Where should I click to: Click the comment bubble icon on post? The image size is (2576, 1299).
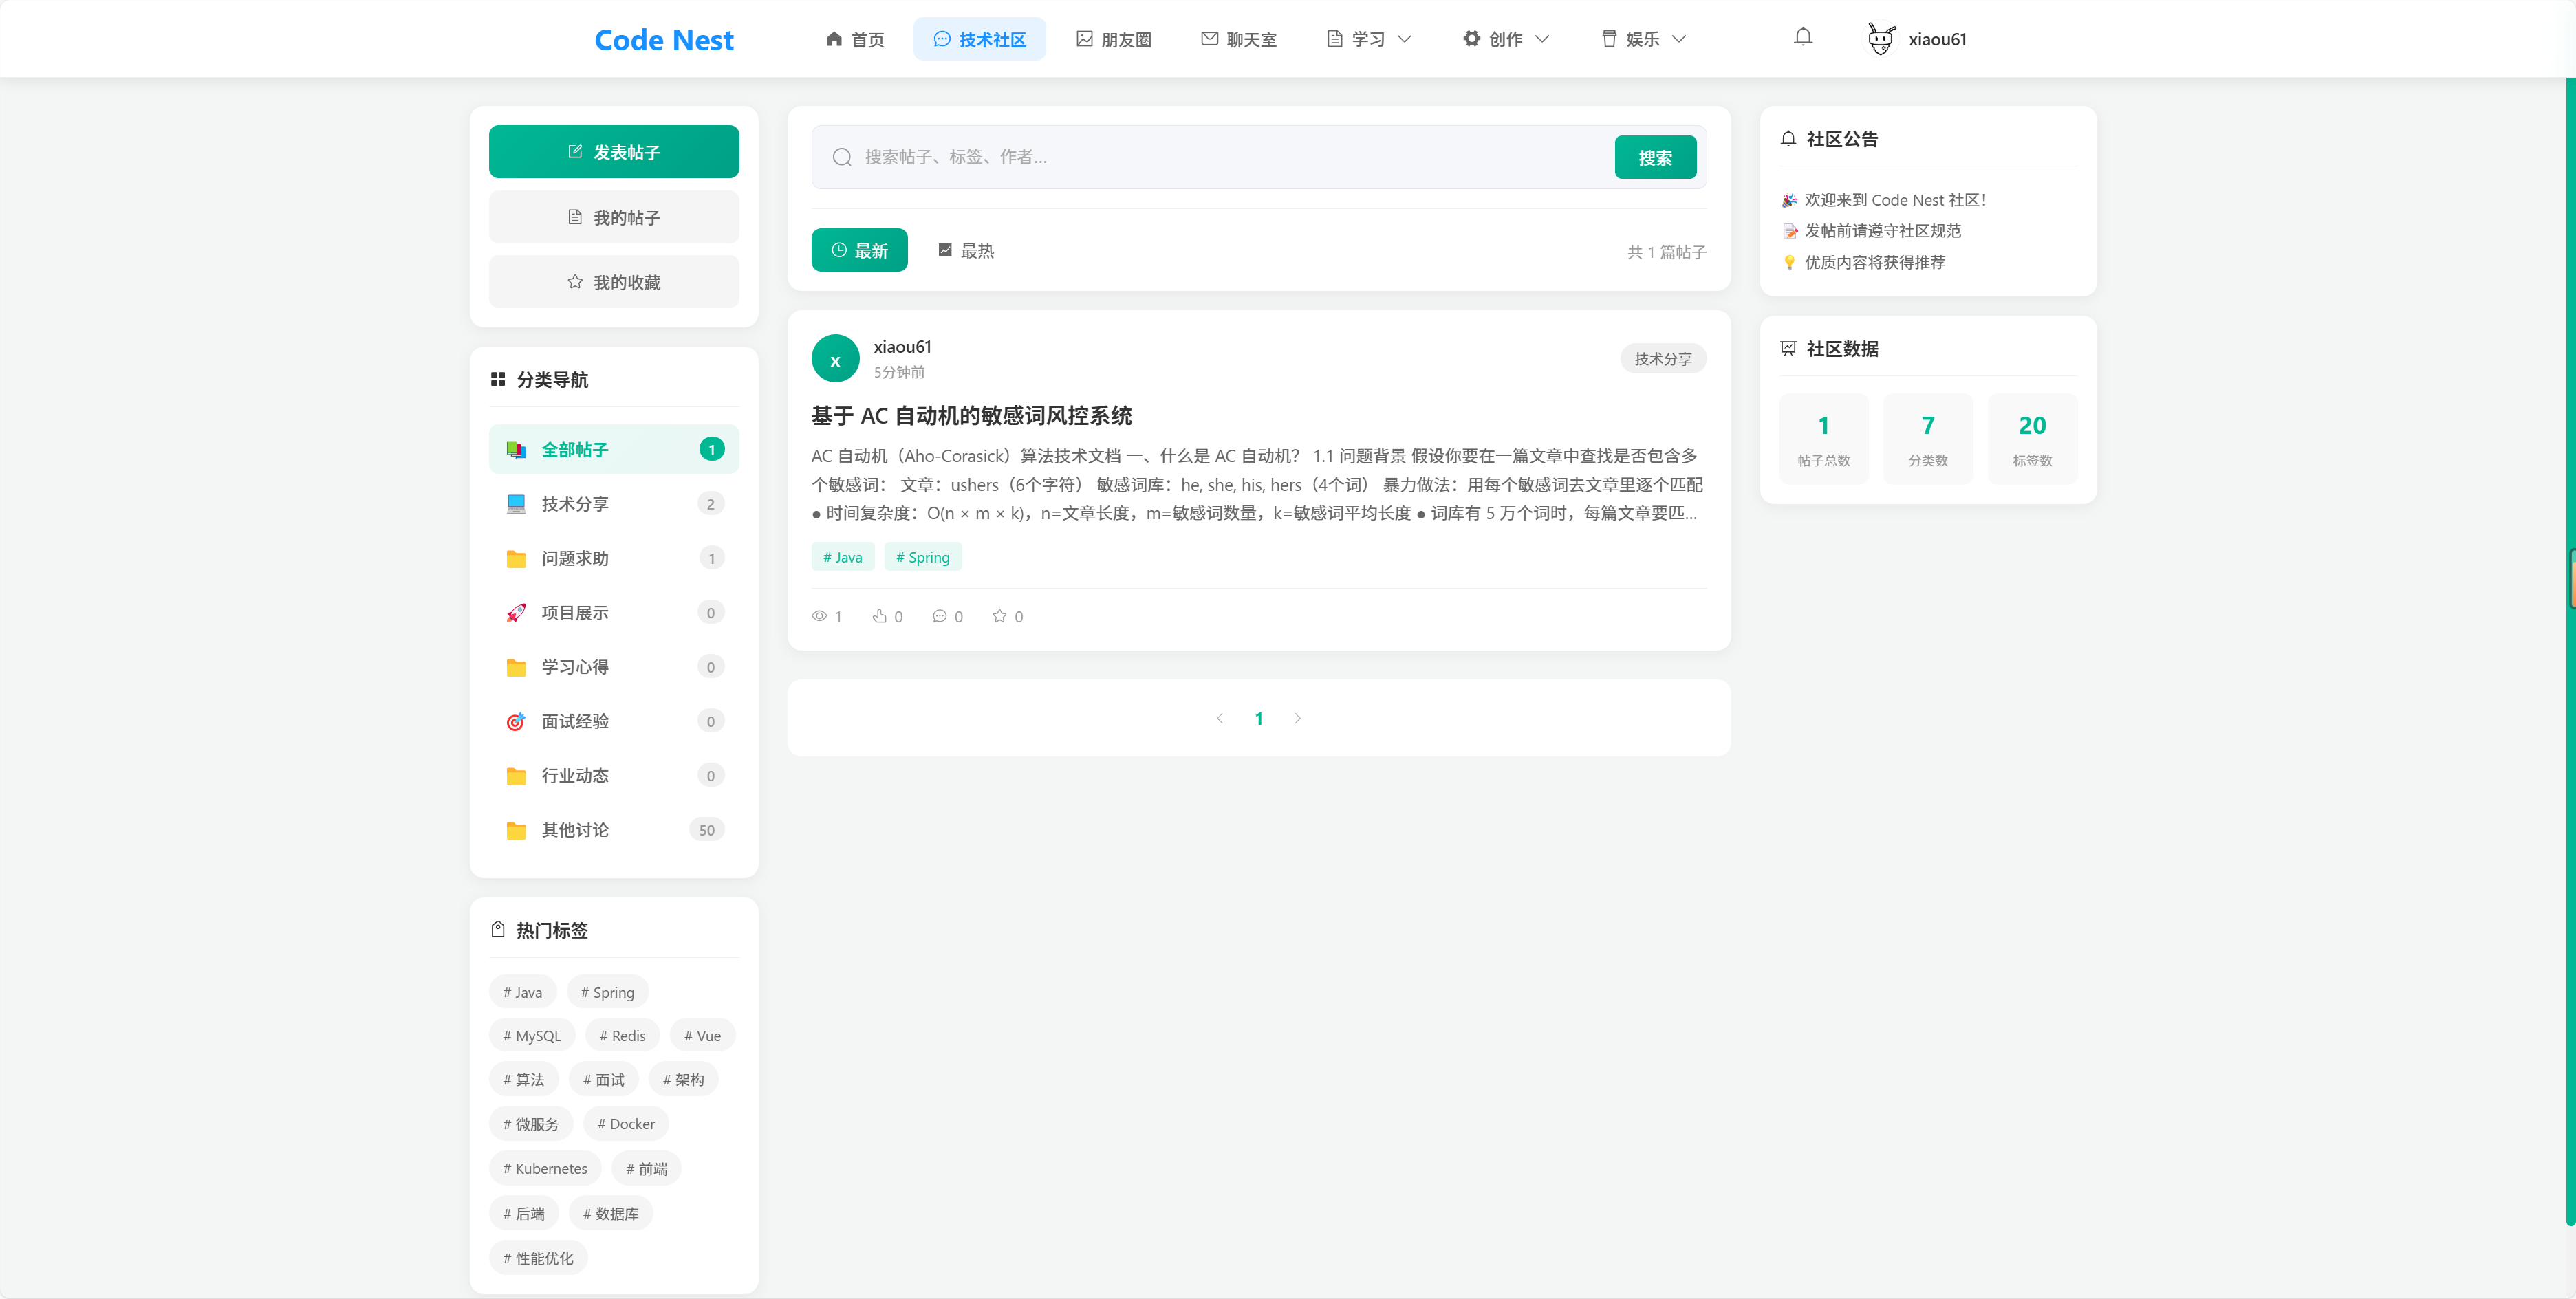click(x=939, y=616)
